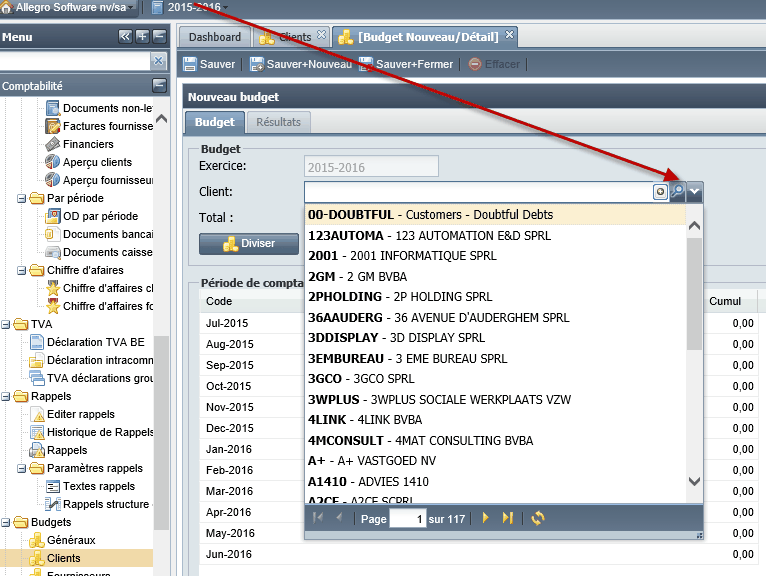Click the client search magnifier icon
The height and width of the screenshot is (576, 766).
tap(678, 192)
